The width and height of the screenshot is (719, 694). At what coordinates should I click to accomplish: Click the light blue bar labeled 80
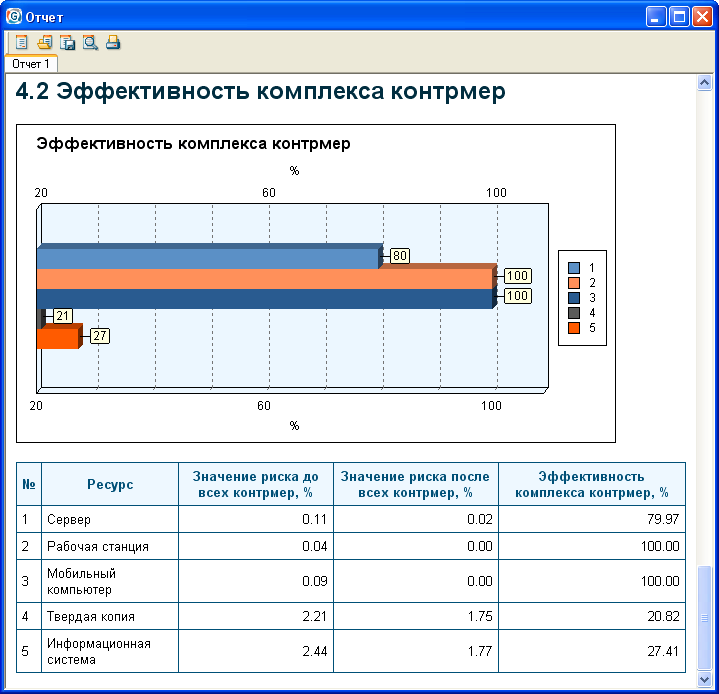click(208, 258)
